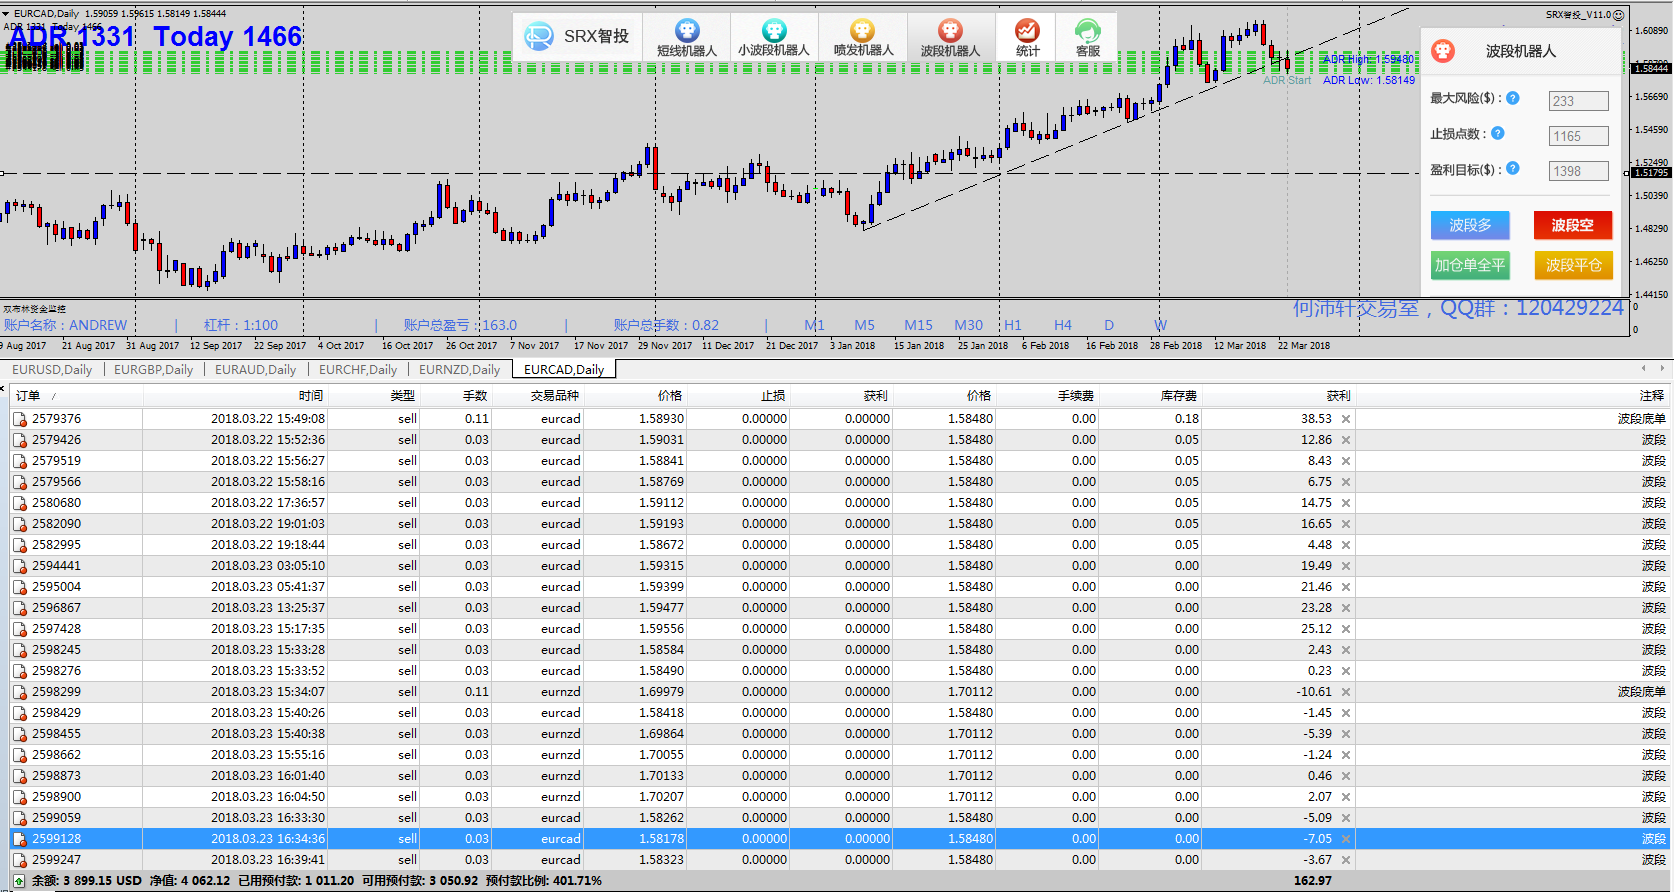
Task: Select the M15 timeframe
Action: click(918, 325)
